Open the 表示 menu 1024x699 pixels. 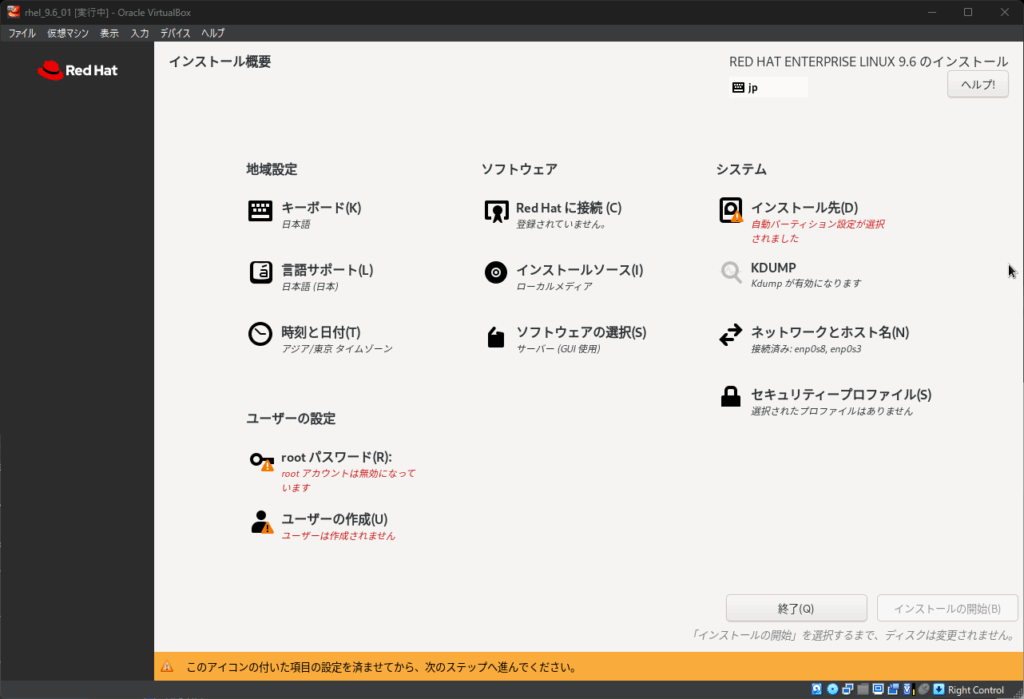coord(109,33)
